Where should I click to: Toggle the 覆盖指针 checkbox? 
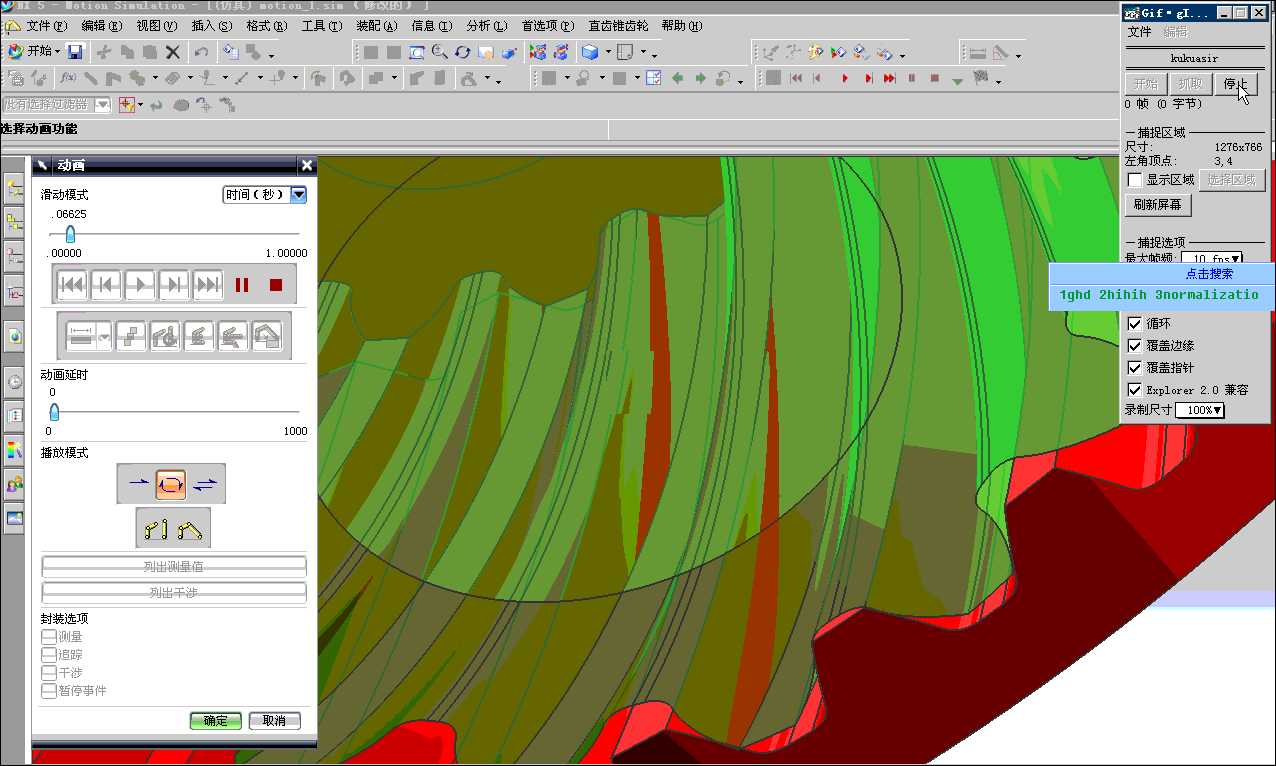pyautogui.click(x=1135, y=368)
